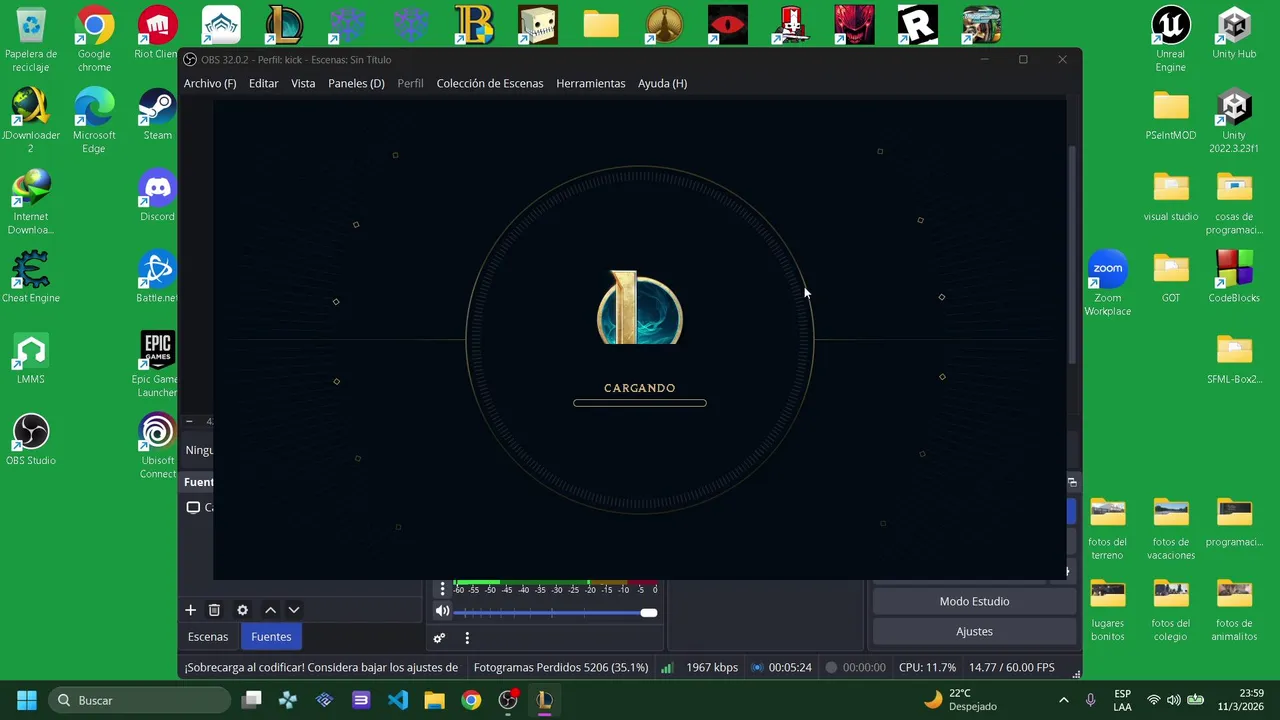Open the PSeIntMOD folder
Screen dimensions: 1280x720
1171,114
